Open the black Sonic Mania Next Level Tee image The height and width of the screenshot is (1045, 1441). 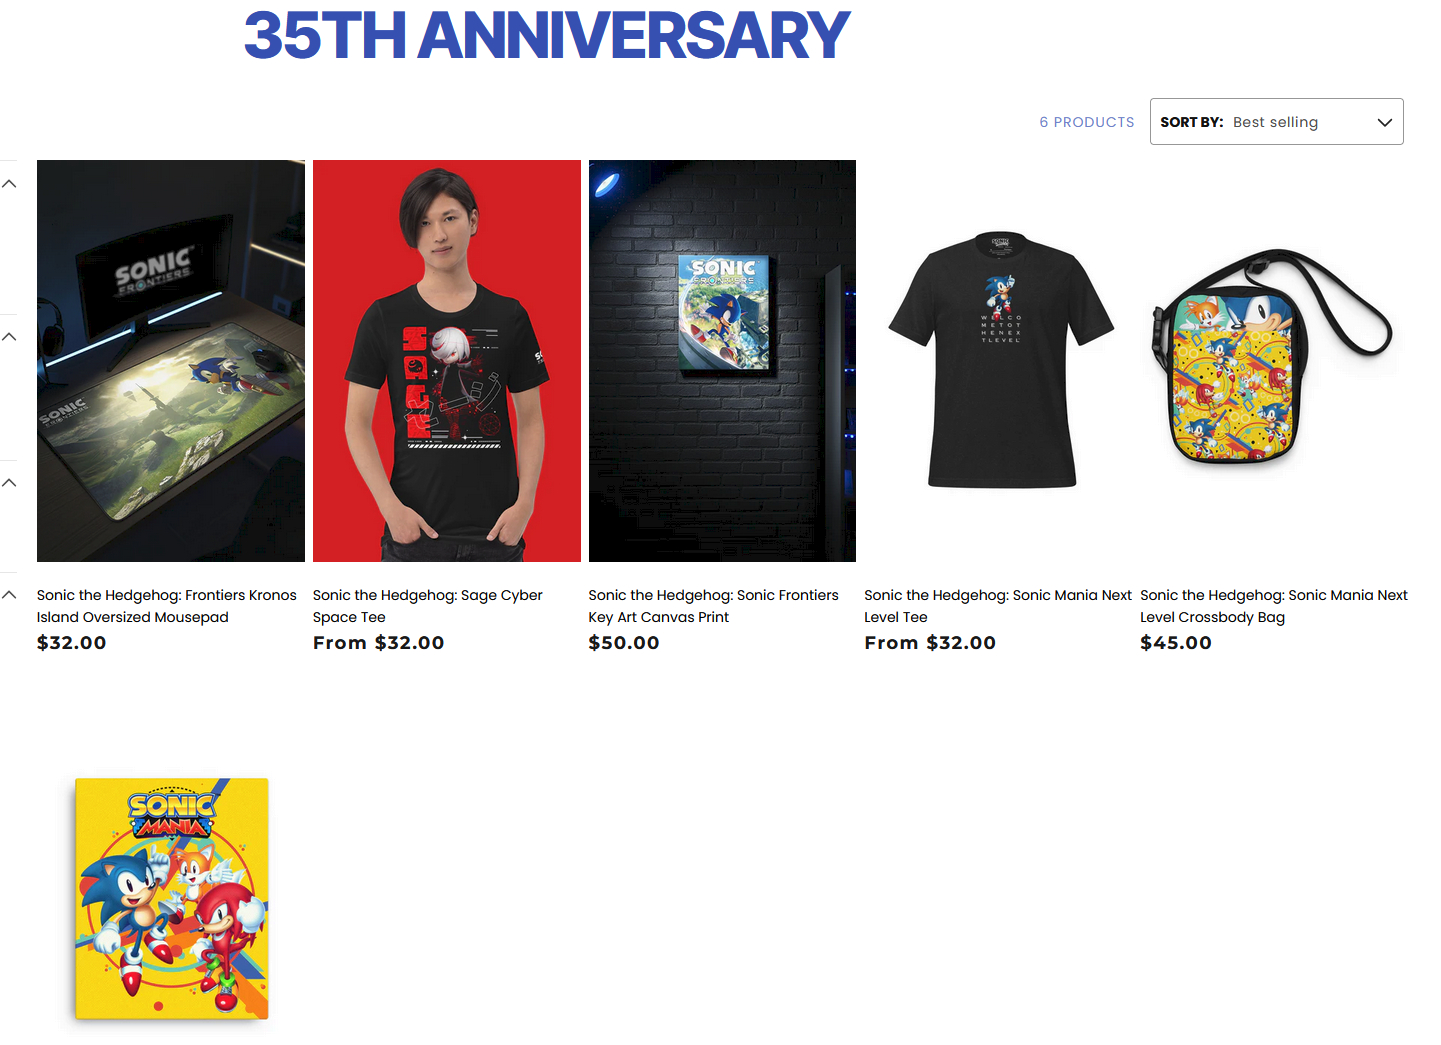coord(1000,361)
